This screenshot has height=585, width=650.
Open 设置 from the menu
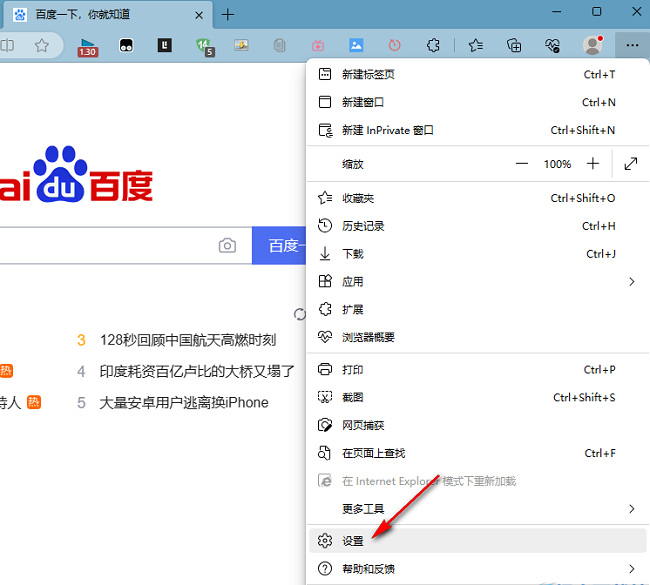click(478, 541)
